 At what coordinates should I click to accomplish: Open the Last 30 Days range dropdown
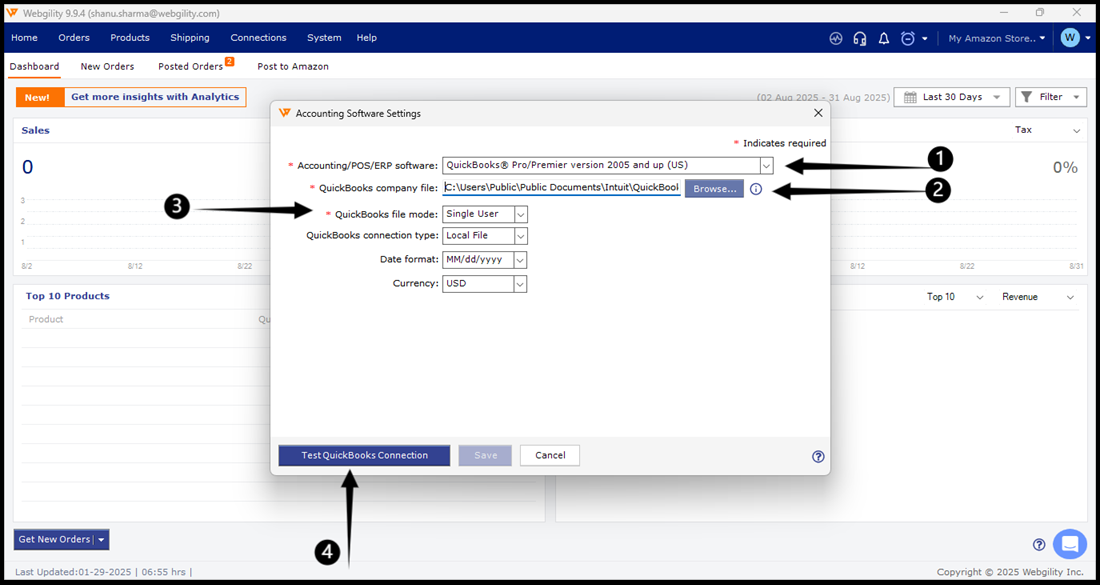tap(951, 97)
